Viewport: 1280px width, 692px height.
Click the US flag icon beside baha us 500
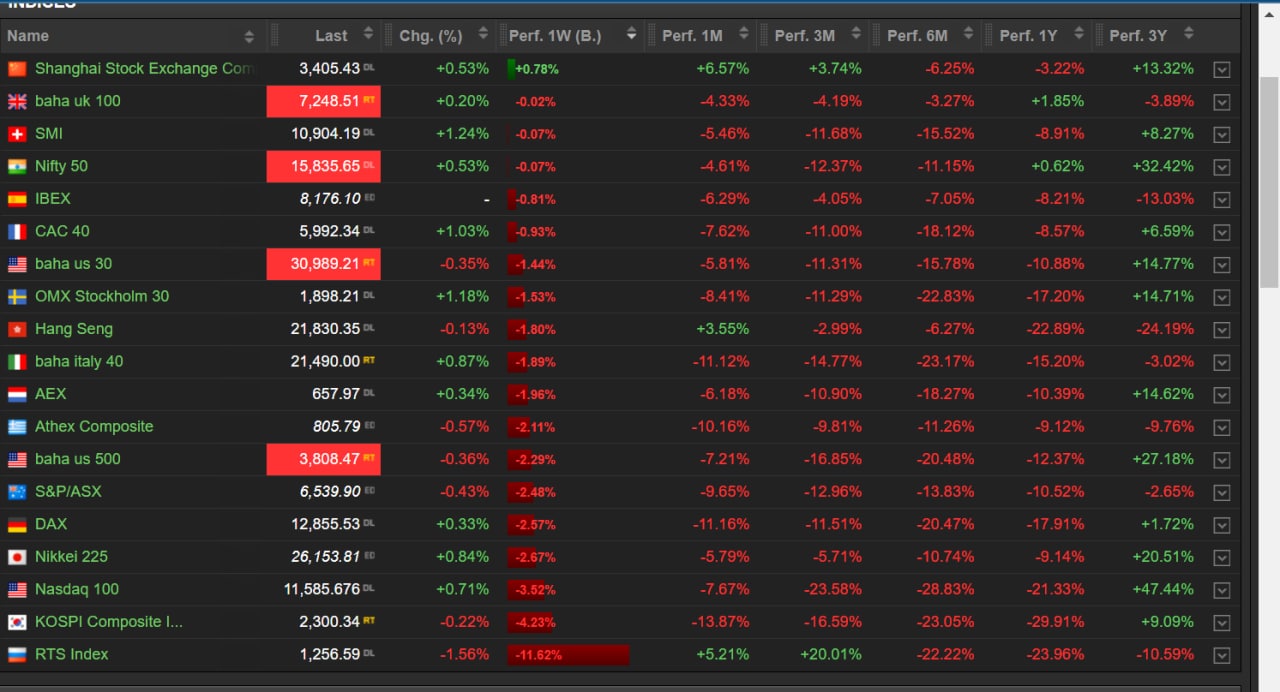point(17,459)
